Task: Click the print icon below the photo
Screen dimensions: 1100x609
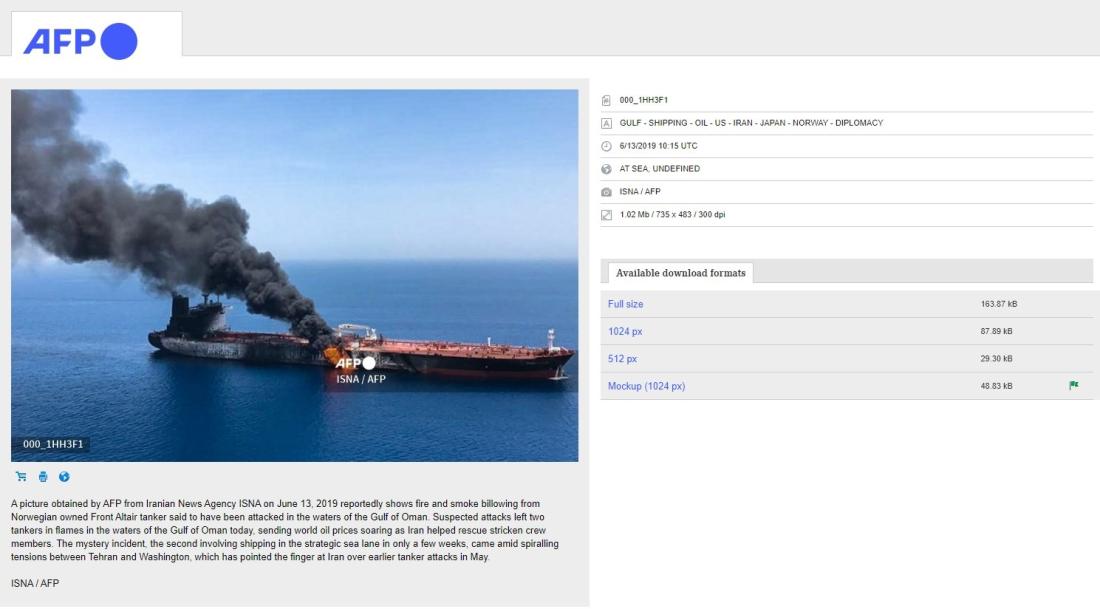Action: [x=43, y=477]
